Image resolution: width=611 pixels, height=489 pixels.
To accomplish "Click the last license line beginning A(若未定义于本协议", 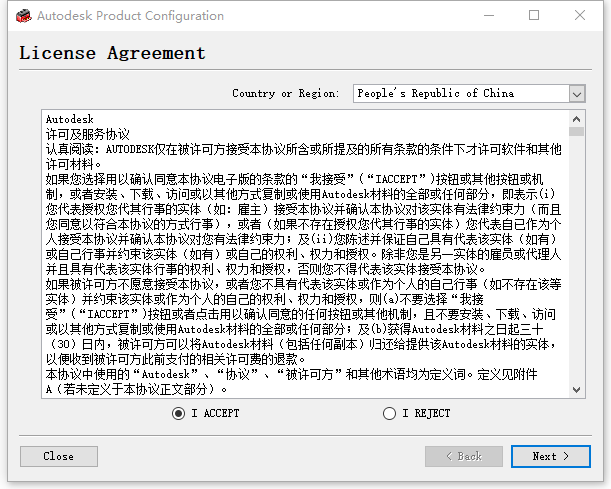I will click(x=136, y=389).
